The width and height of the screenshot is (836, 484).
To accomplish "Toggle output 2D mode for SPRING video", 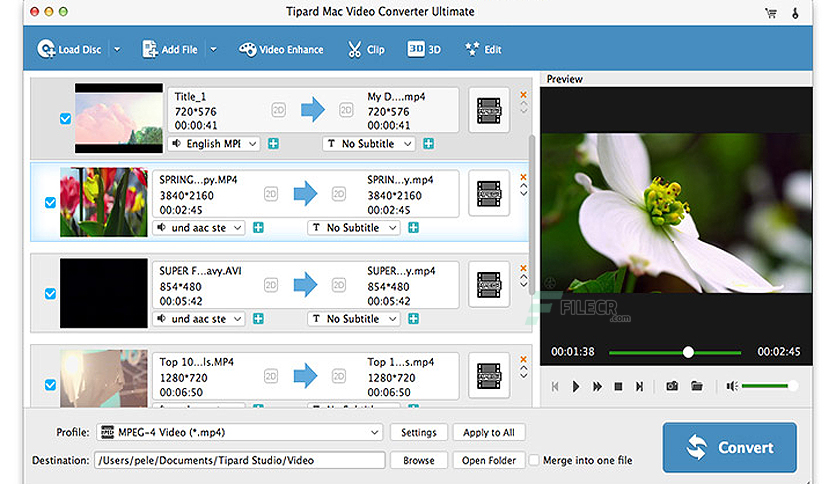I will [x=339, y=193].
